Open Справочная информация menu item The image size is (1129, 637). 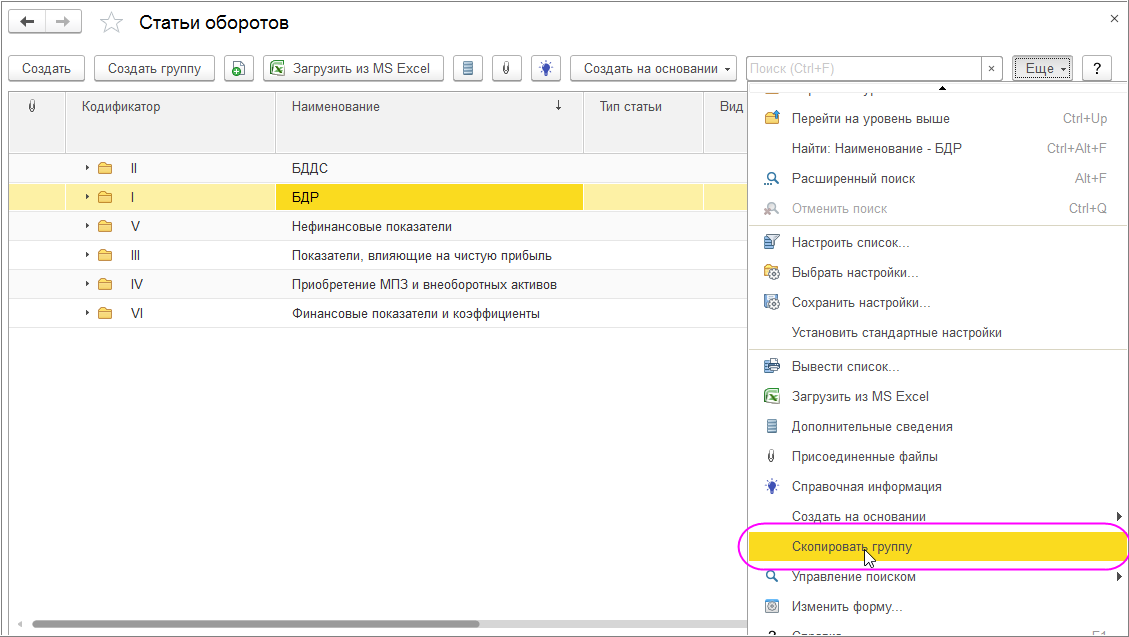(x=937, y=487)
